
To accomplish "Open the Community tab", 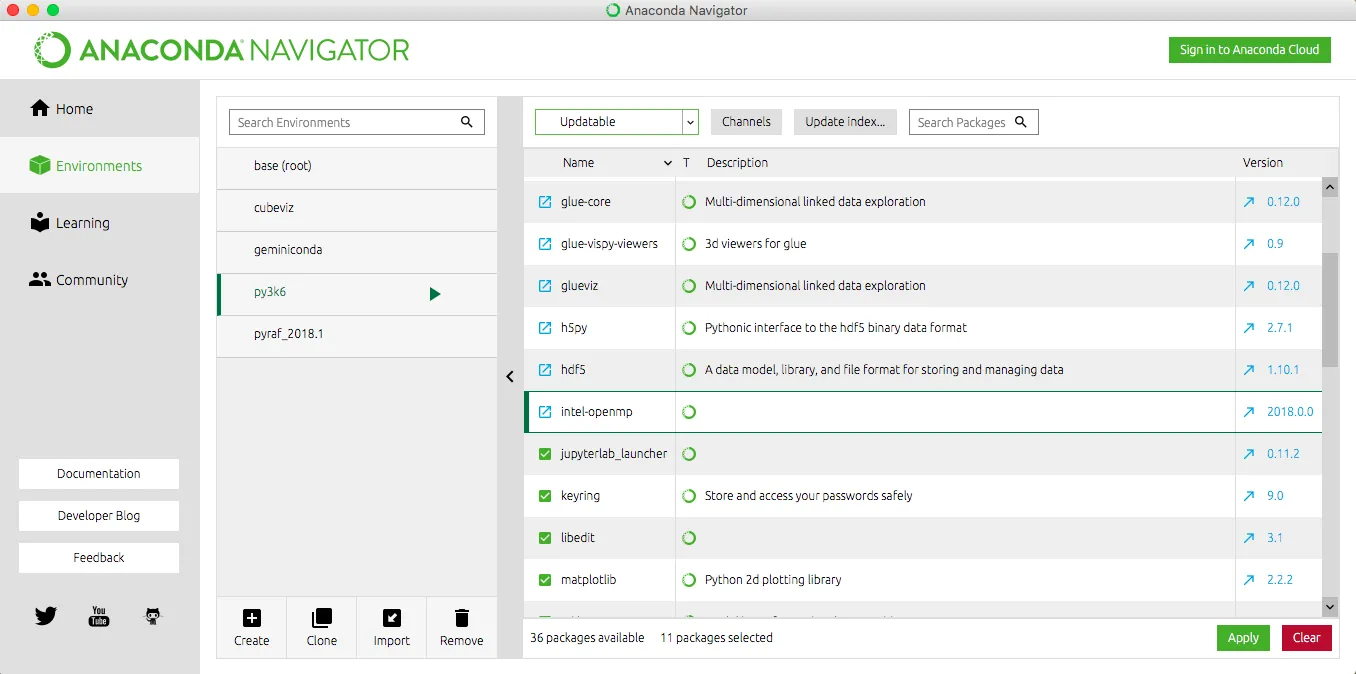I will tap(100, 280).
